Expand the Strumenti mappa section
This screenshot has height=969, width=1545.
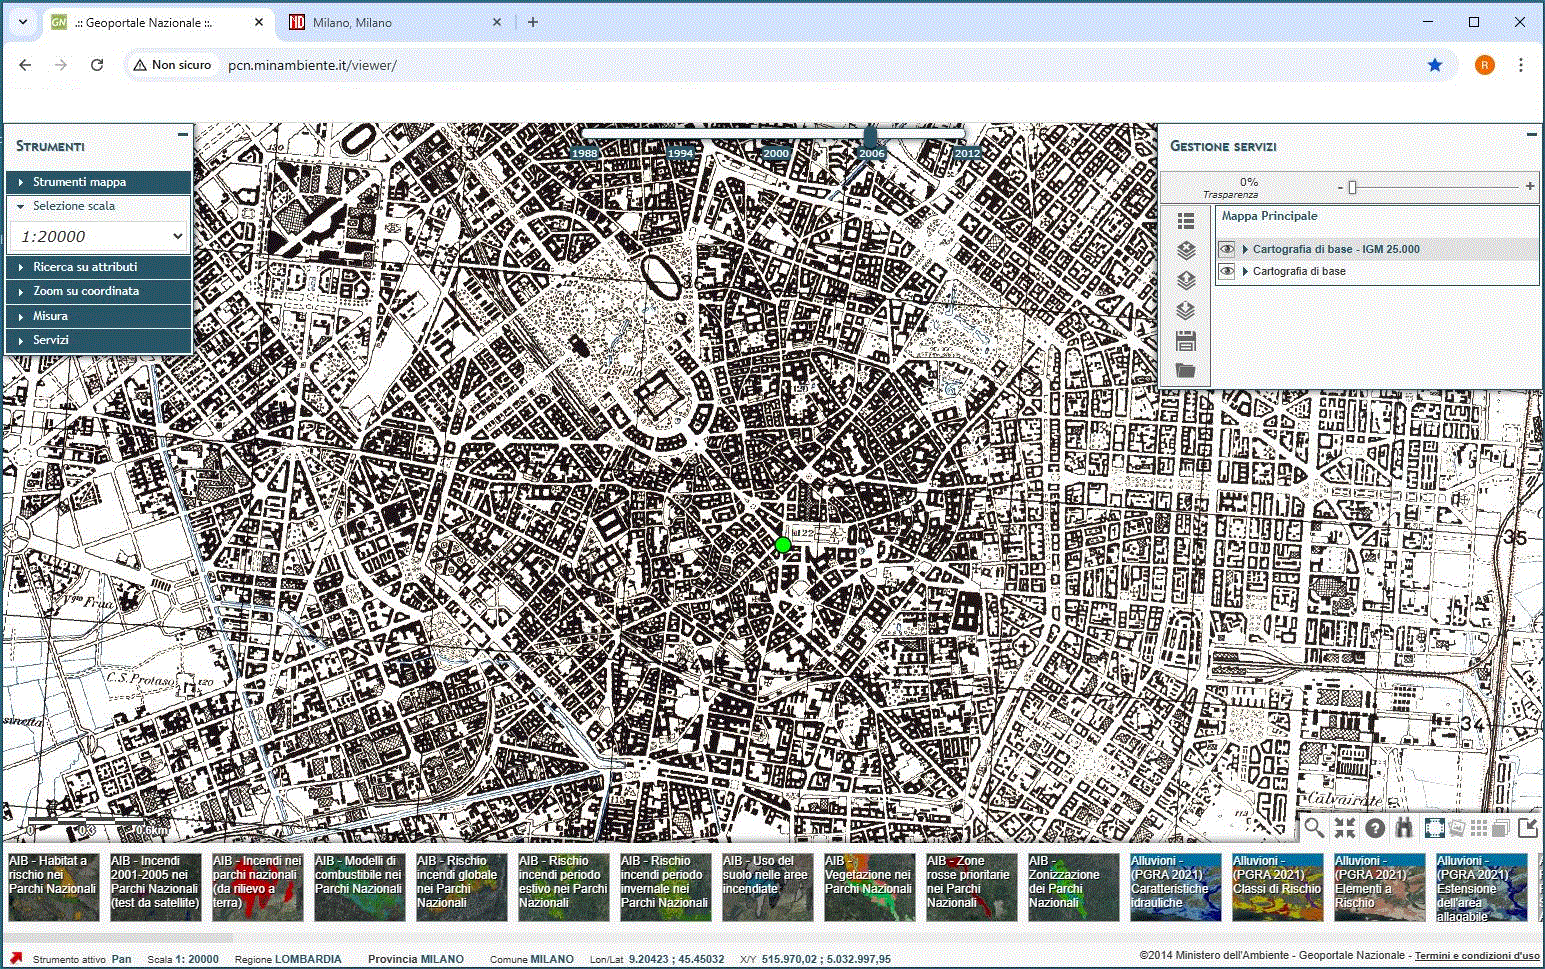click(x=98, y=182)
